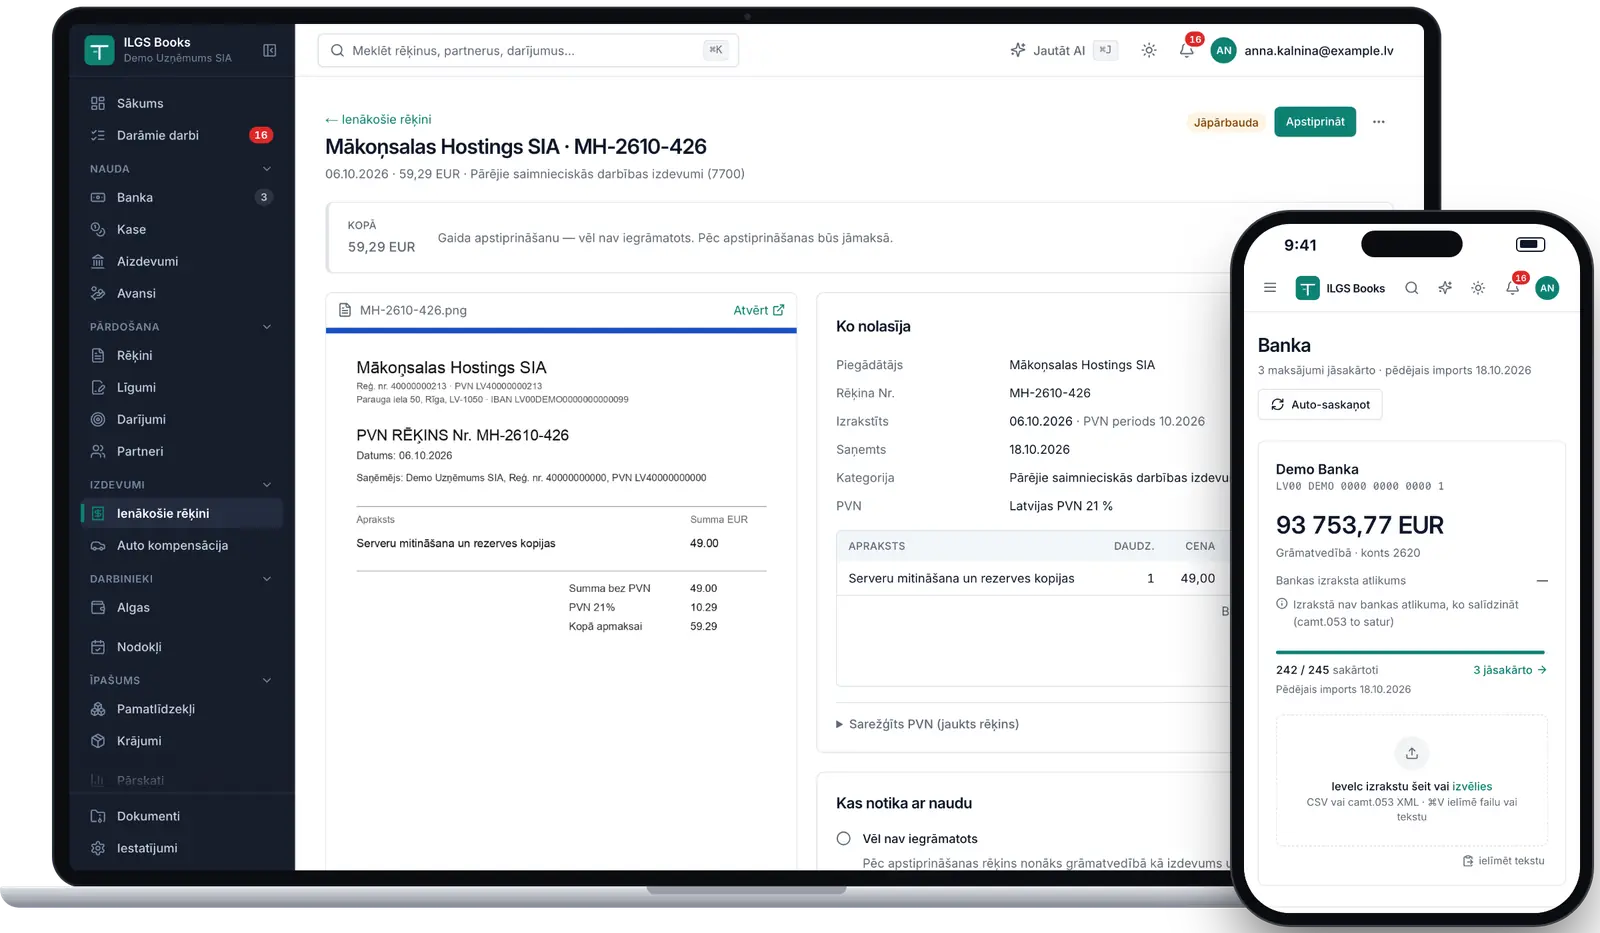Screen dimensions: 1600x933
Task: Click the Jāpārbauda status badge
Action: click(1226, 123)
